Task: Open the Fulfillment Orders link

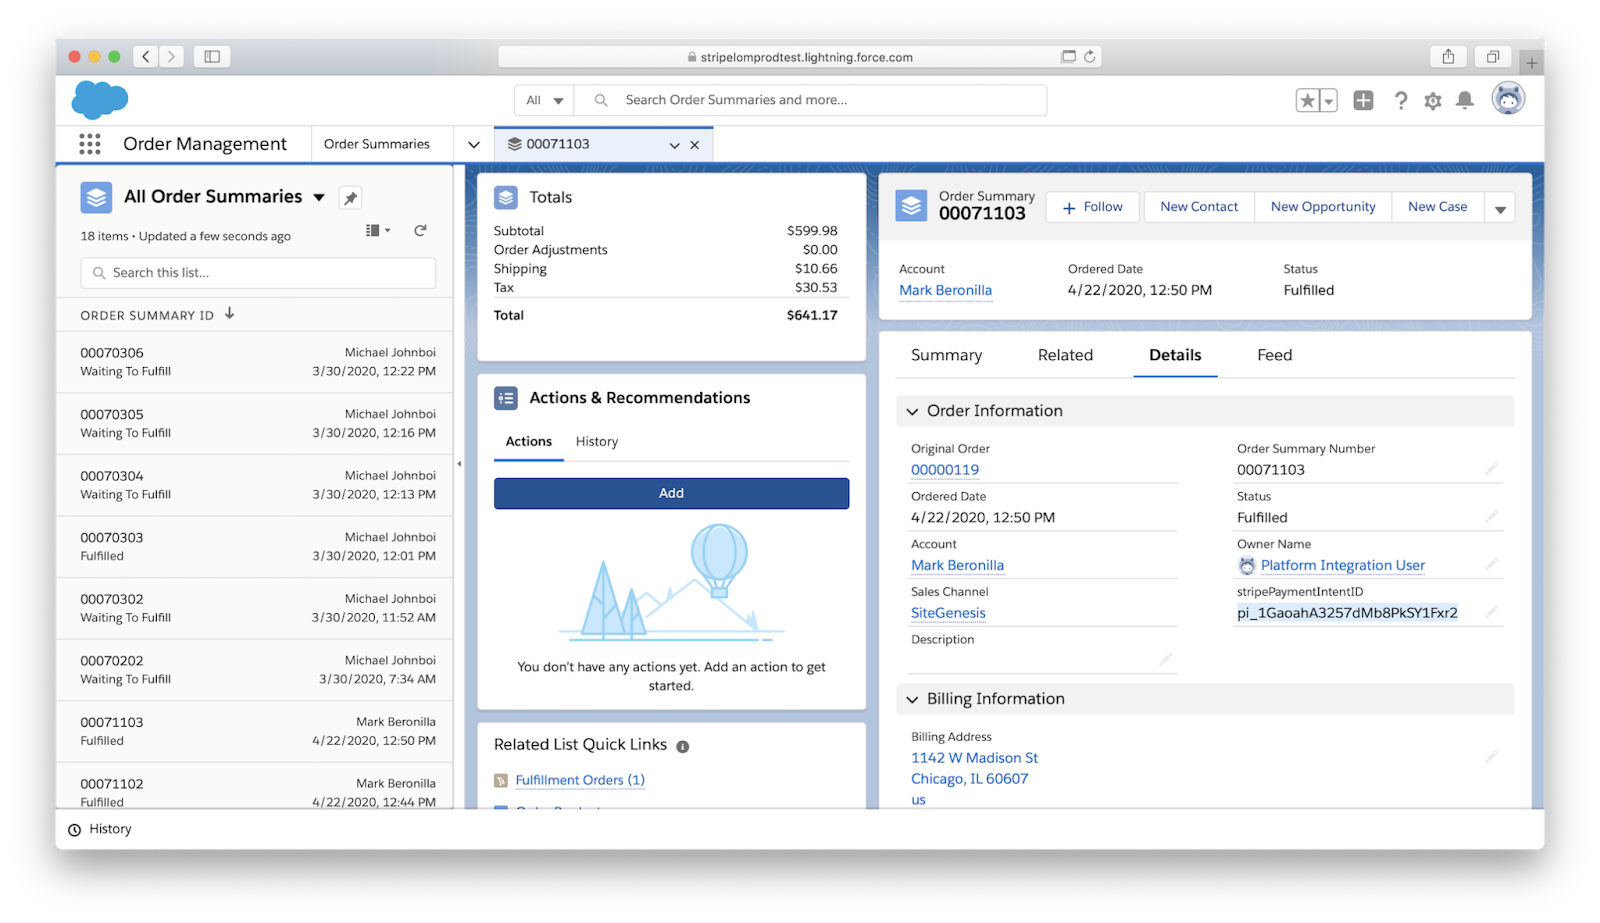Action: pos(579,780)
